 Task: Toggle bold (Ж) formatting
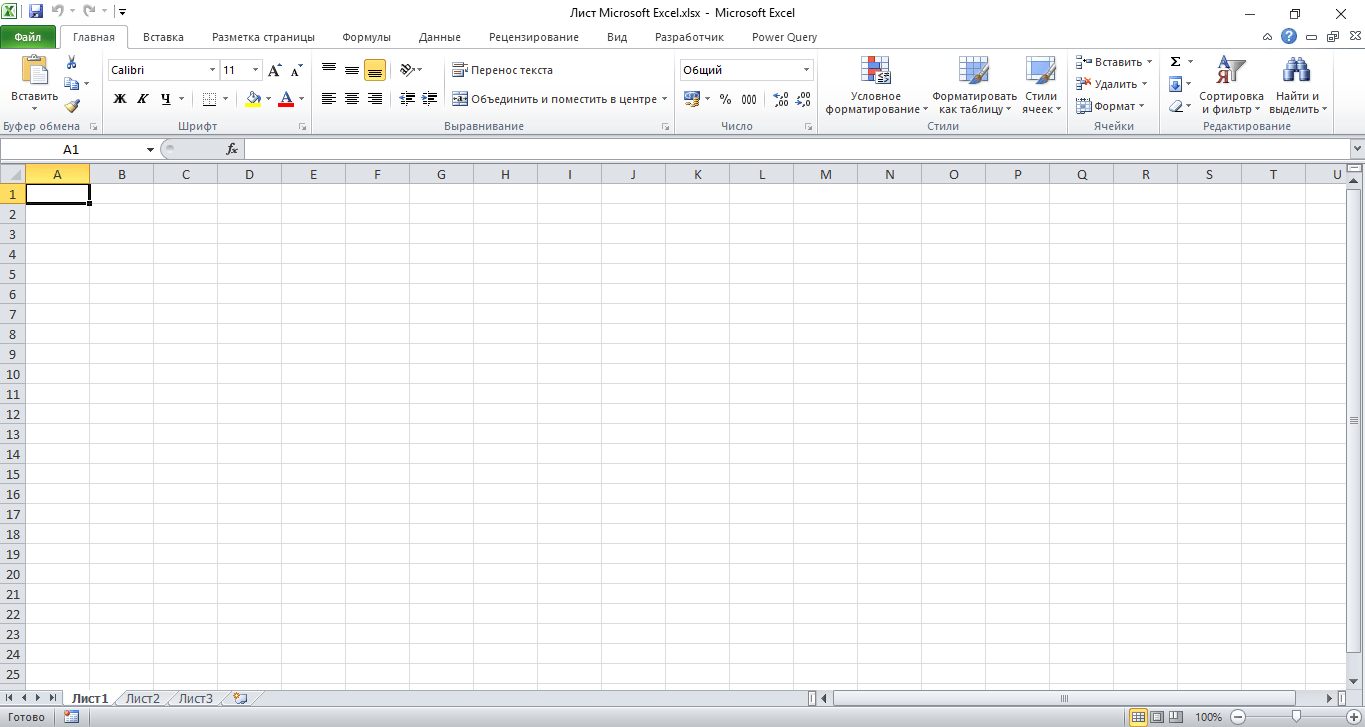(120, 99)
